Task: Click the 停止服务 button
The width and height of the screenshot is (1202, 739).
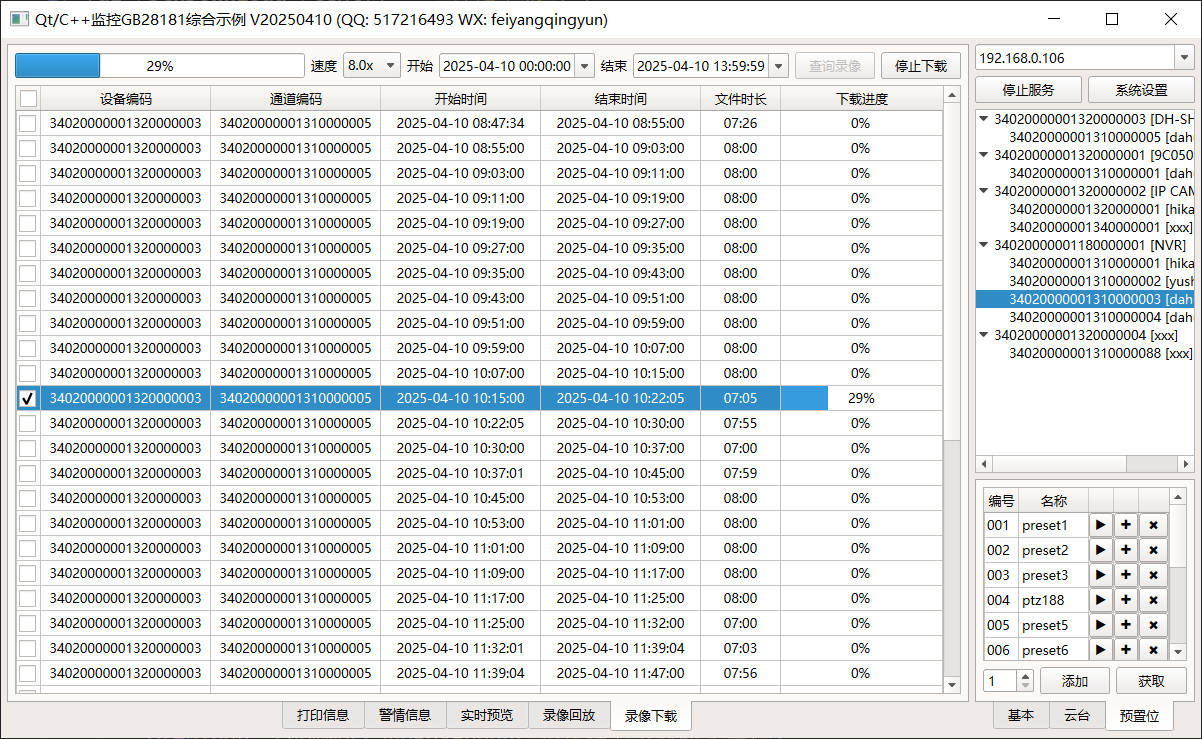Action: [x=1028, y=90]
